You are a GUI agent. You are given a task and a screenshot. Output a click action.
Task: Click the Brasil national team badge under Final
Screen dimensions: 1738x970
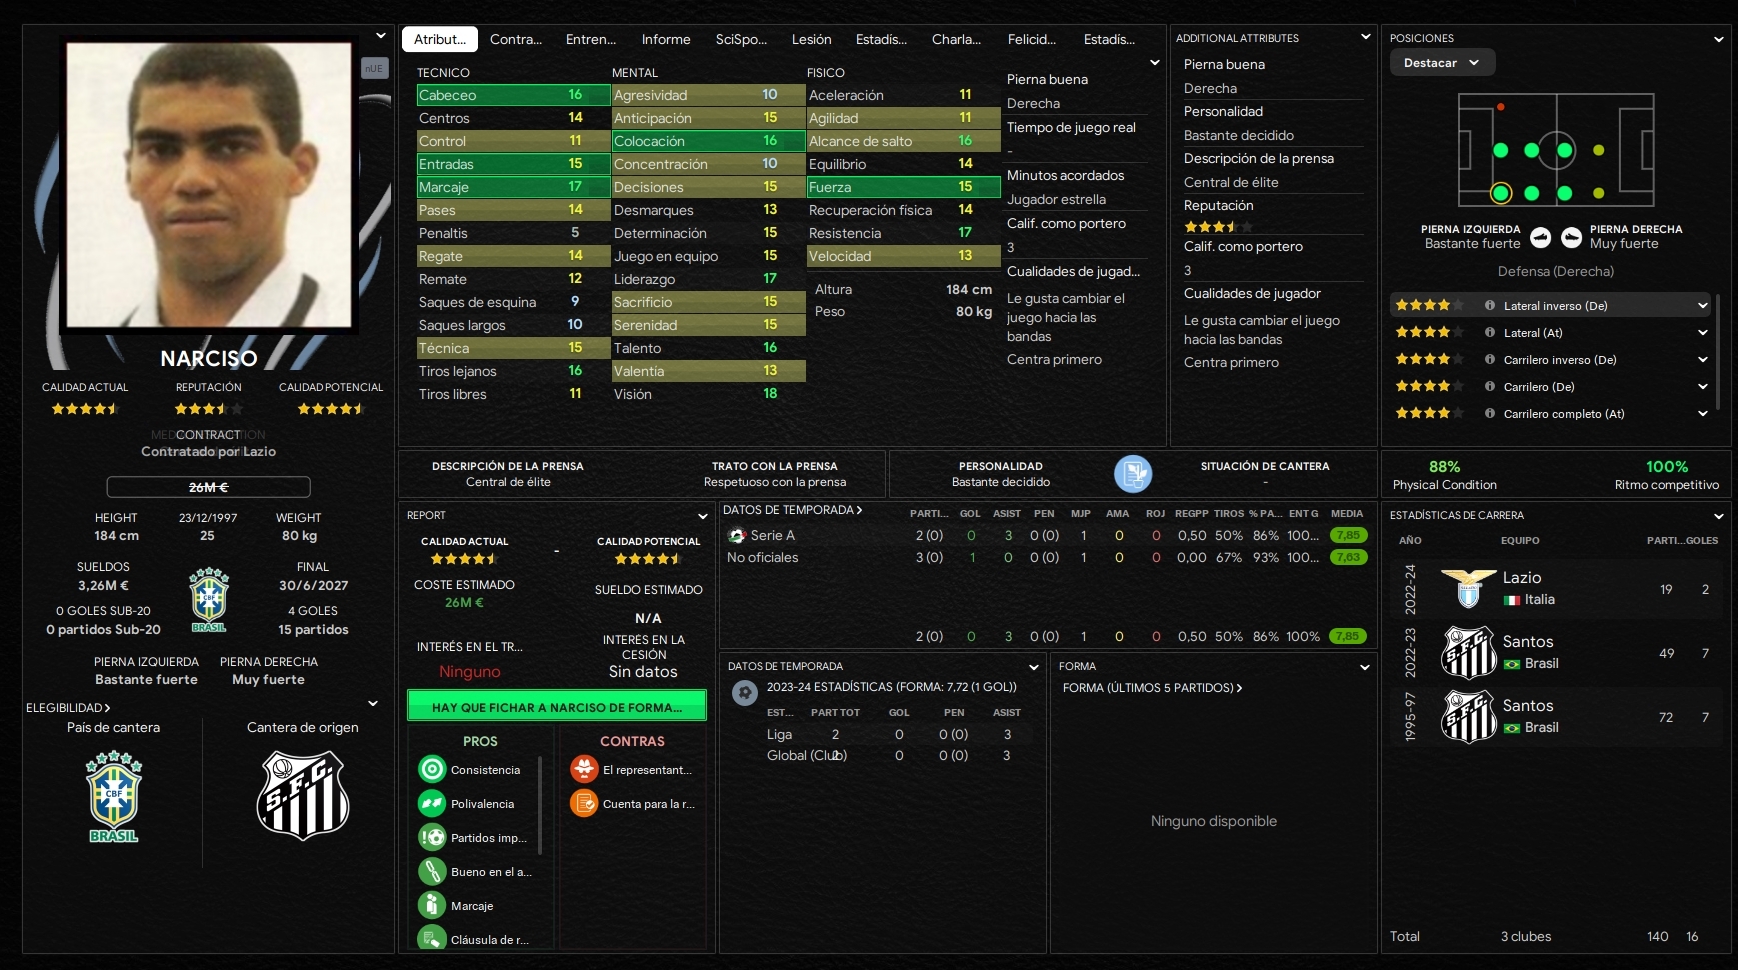click(209, 600)
